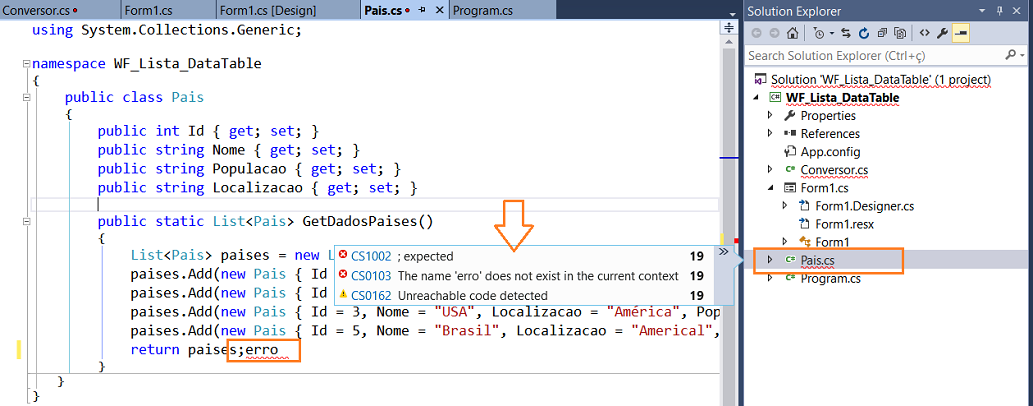Viewport: 1033px width, 406px height.
Task: Collapse the public class Pais block
Action: (26, 98)
